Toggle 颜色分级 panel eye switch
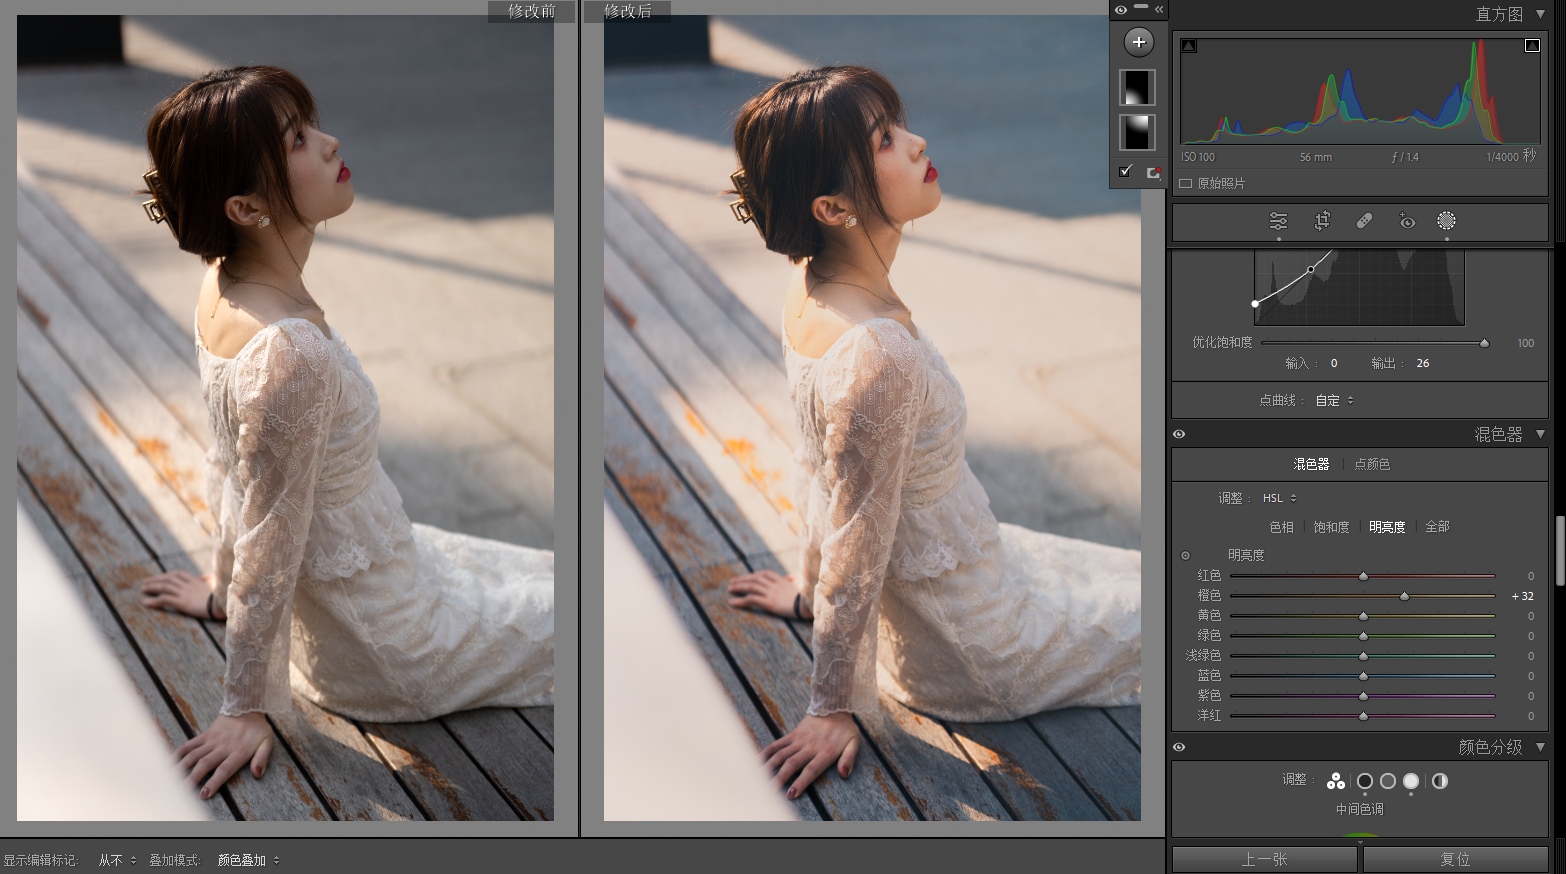Screen dimensions: 1566x874 (1179, 747)
